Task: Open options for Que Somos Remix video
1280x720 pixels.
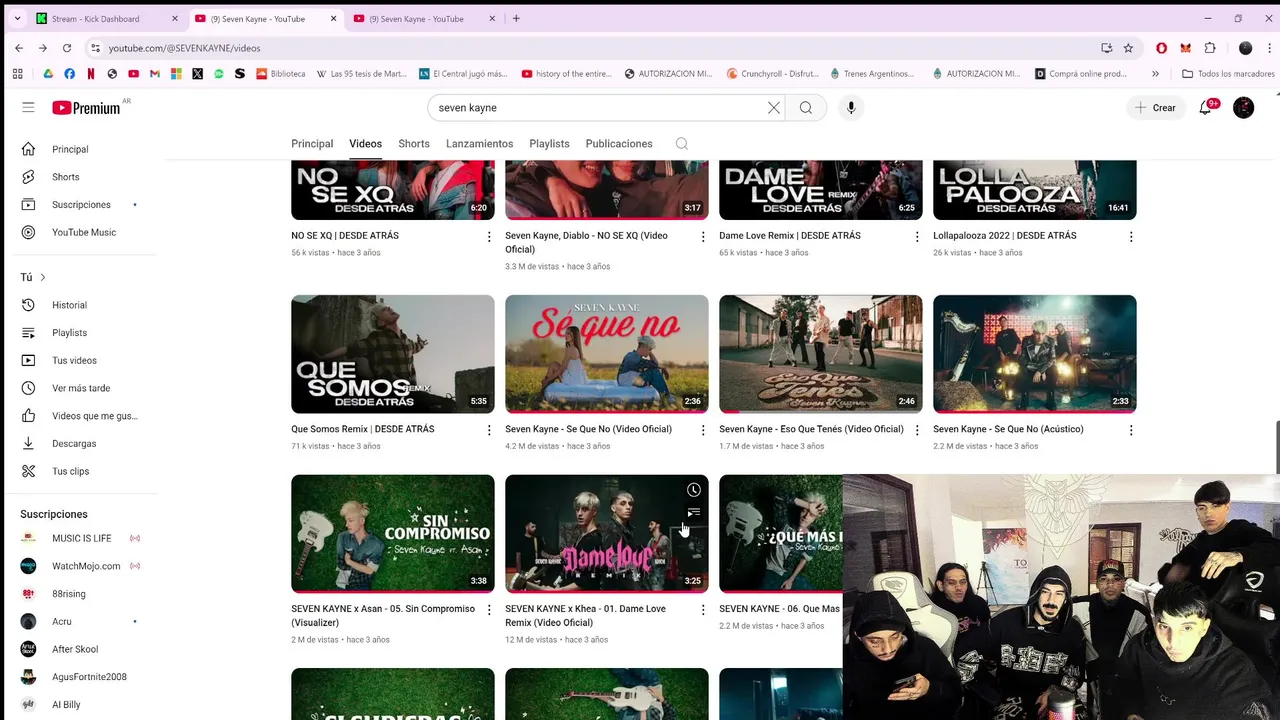Action: click(x=489, y=430)
